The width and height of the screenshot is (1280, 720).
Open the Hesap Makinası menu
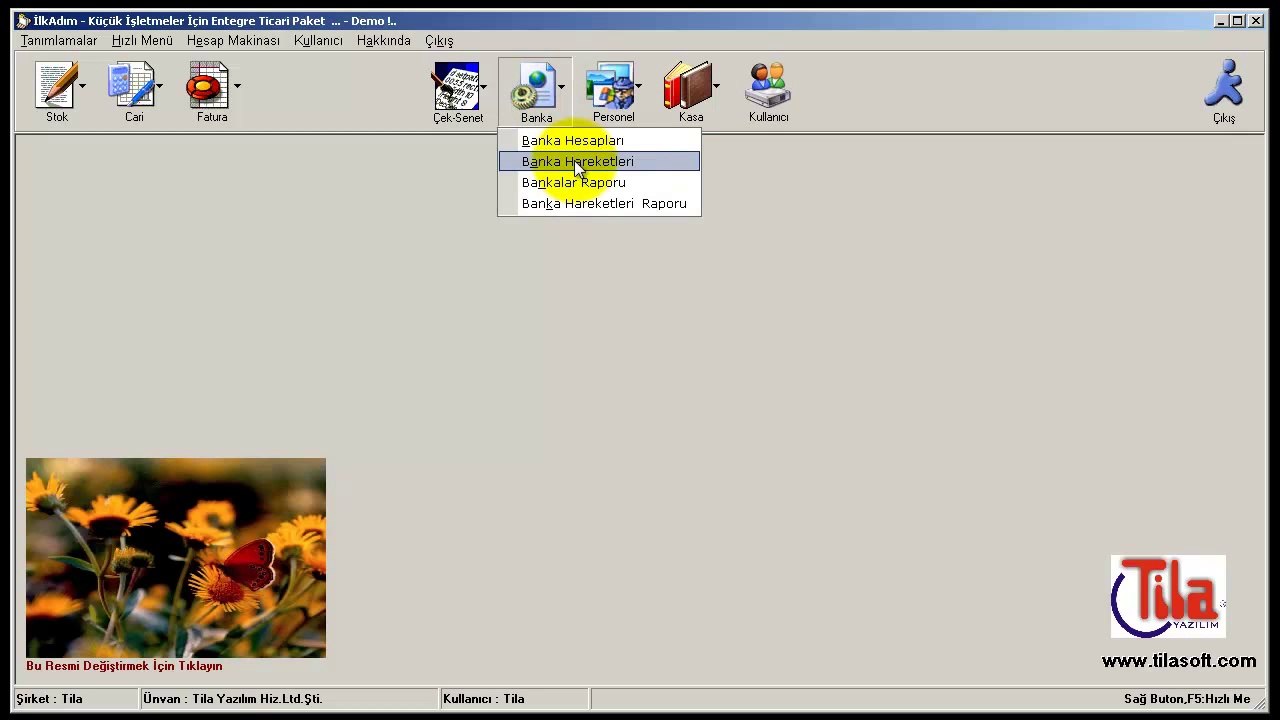233,41
